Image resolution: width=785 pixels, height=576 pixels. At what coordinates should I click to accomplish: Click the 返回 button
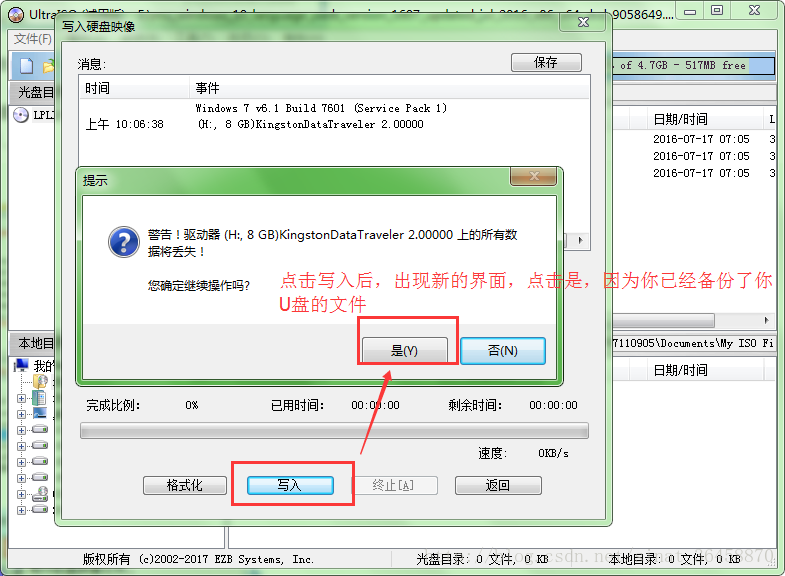pyautogui.click(x=498, y=485)
